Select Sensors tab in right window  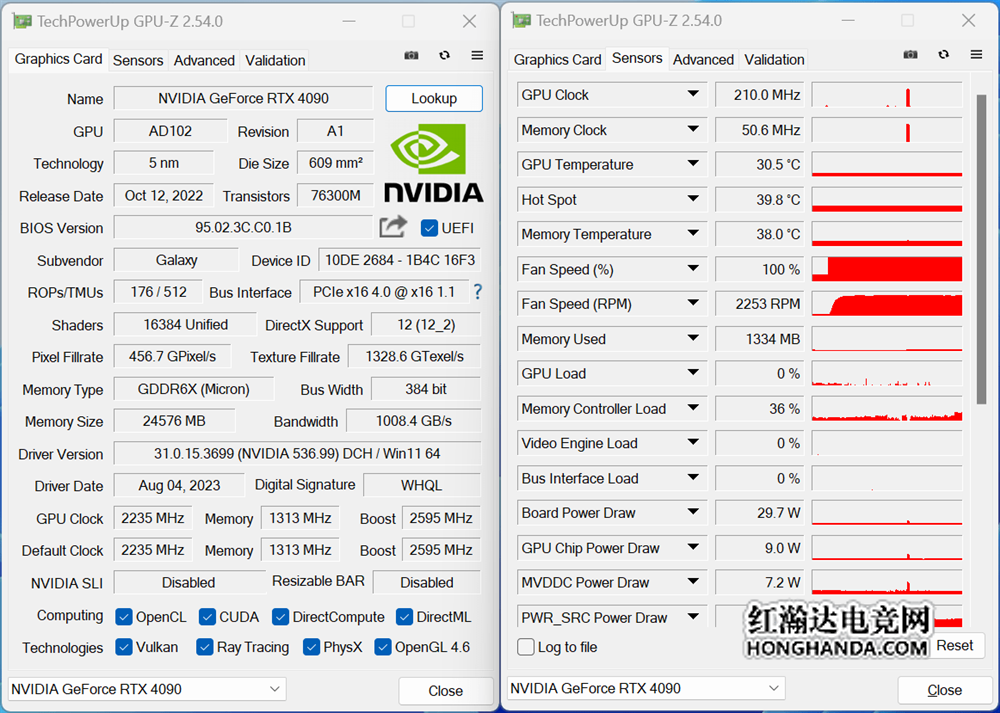coord(637,58)
